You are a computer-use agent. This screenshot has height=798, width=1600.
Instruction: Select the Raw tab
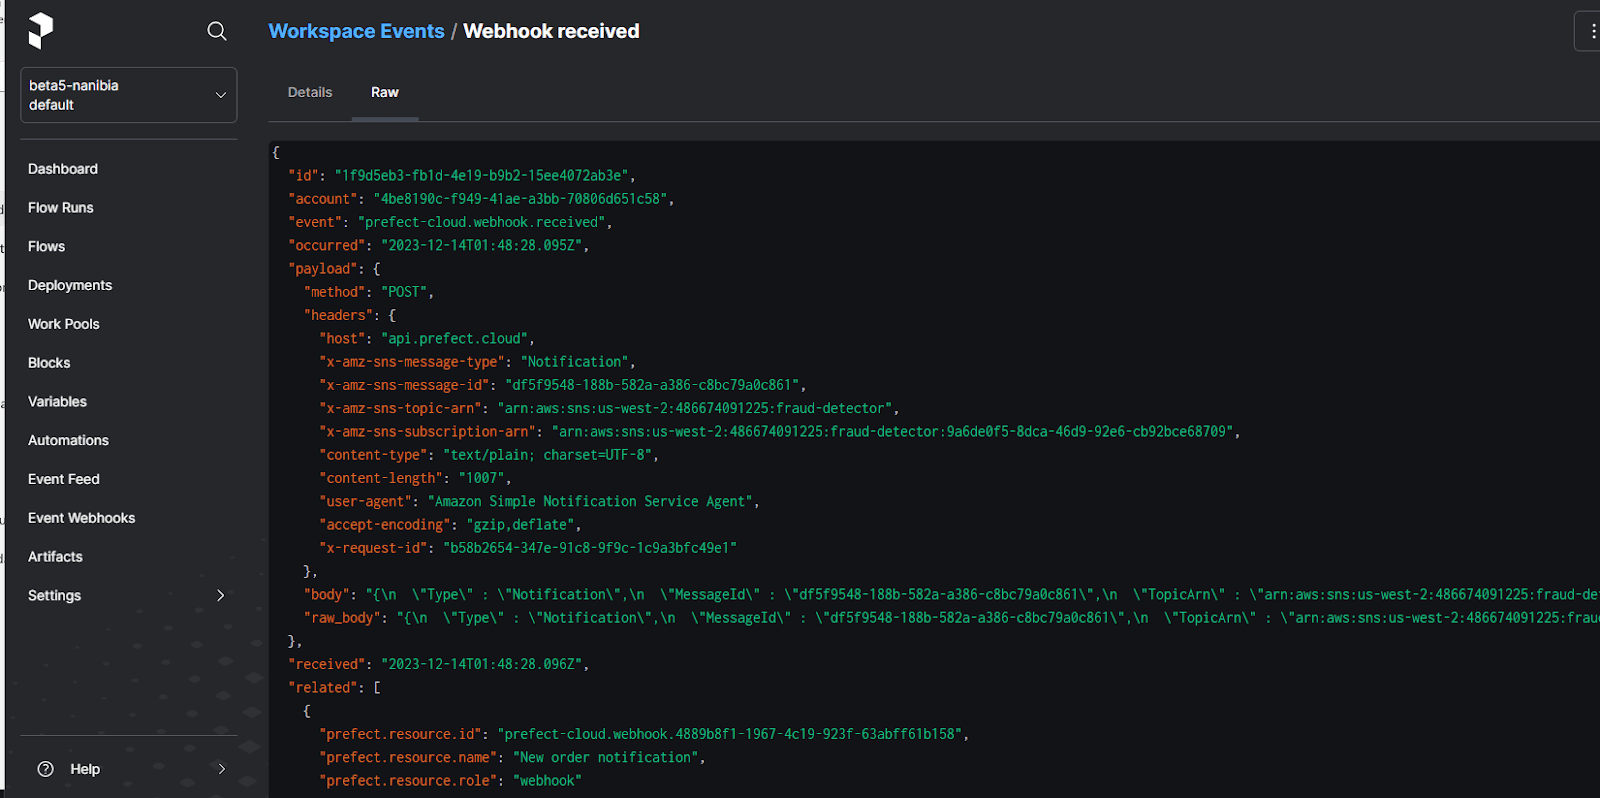(385, 92)
